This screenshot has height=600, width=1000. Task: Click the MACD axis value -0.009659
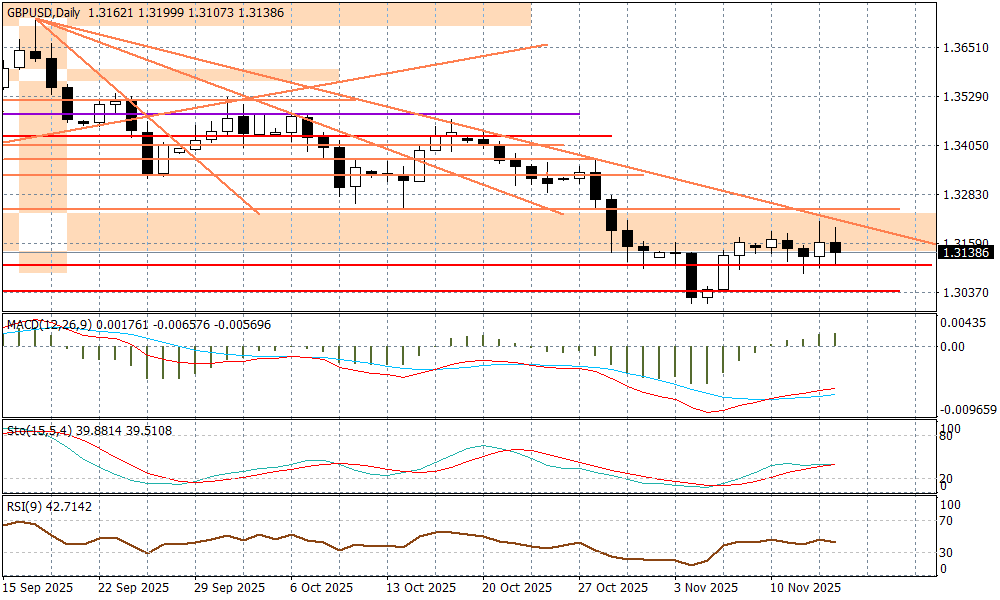(x=965, y=410)
